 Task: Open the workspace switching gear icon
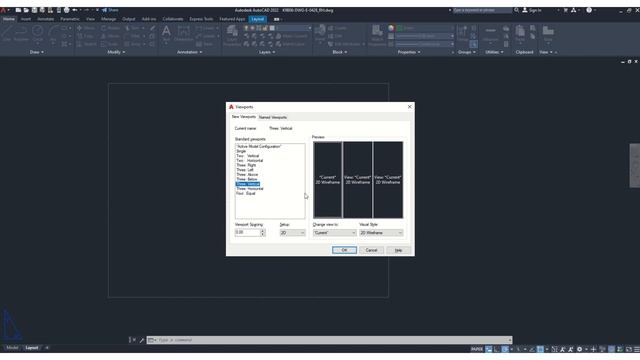(x=579, y=349)
